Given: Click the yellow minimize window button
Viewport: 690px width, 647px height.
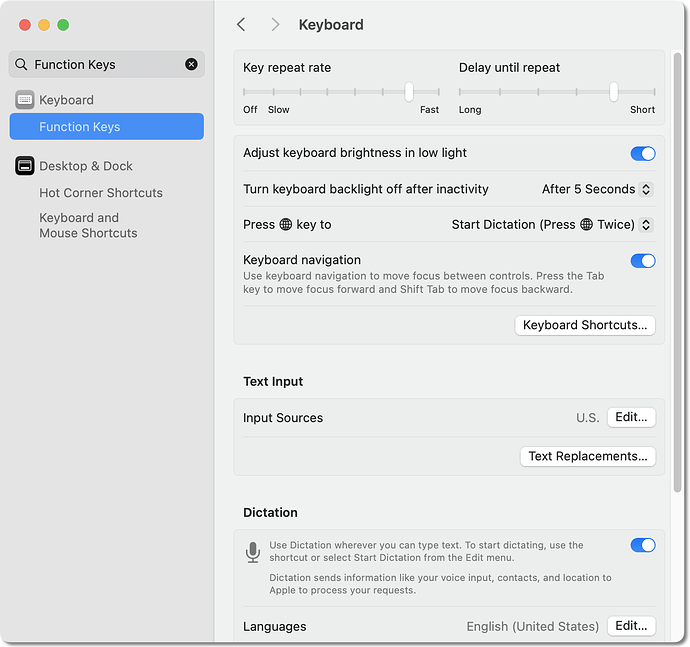Looking at the screenshot, I should point(44,24).
